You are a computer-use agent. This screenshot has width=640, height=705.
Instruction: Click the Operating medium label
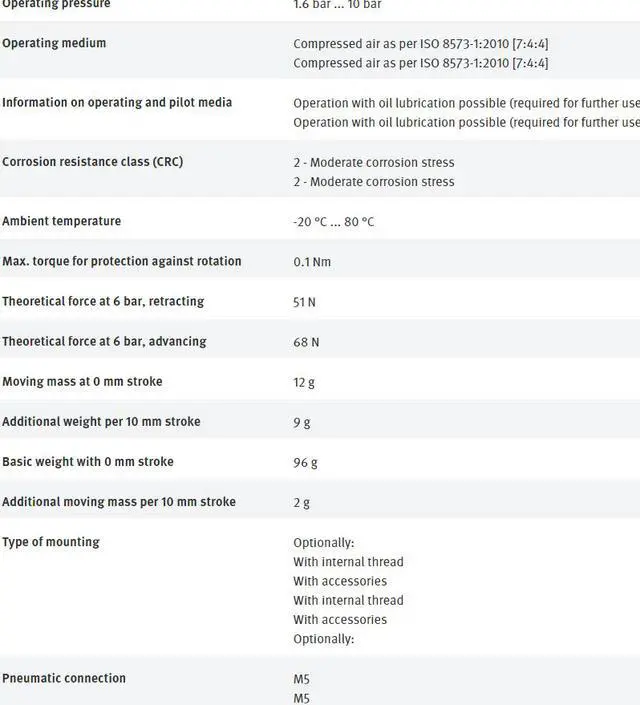54,43
